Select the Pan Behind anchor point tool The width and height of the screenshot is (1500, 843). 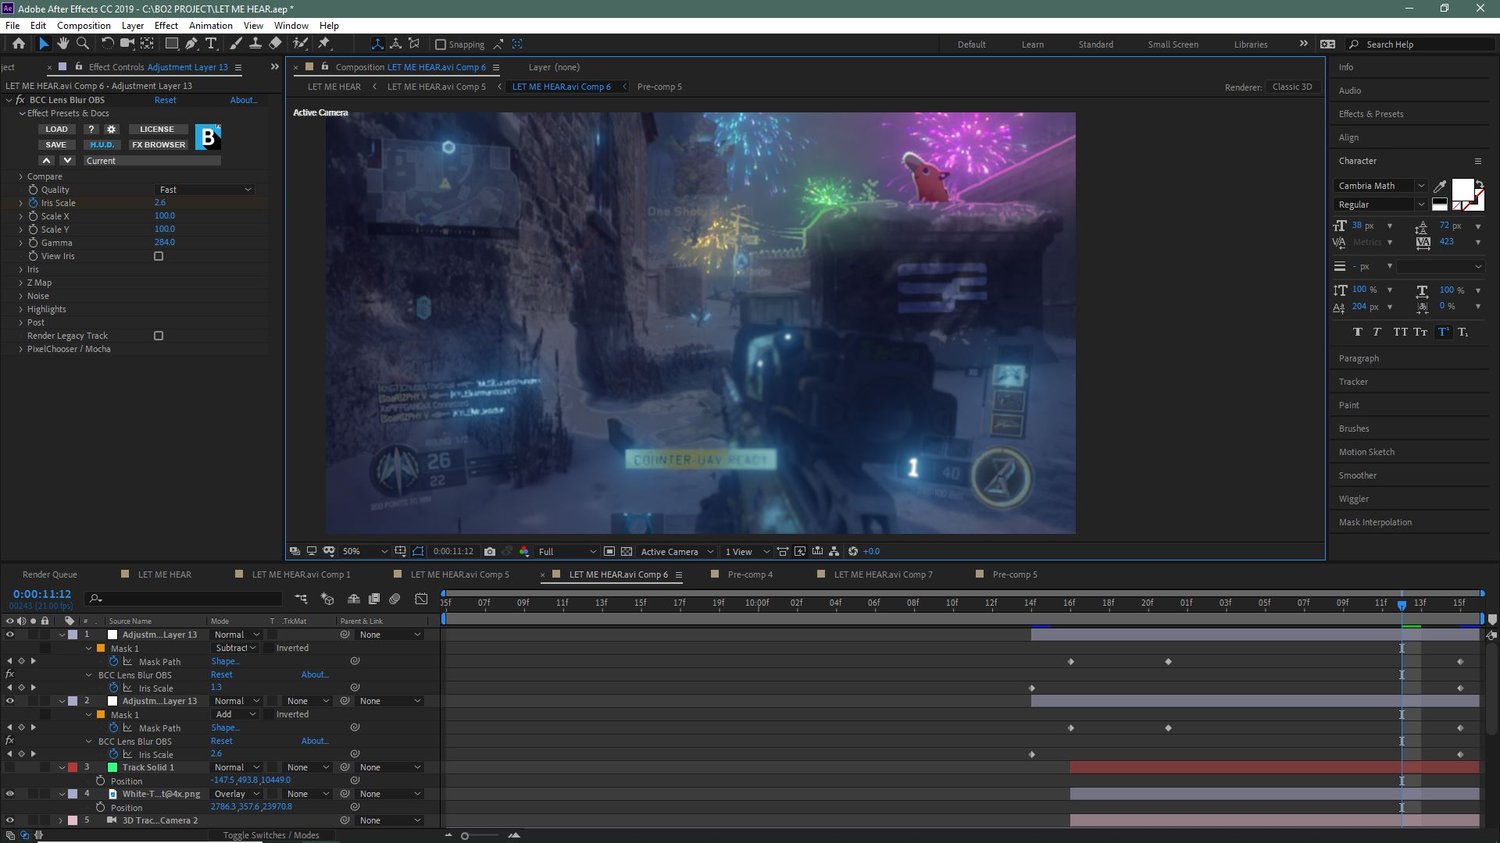coord(147,44)
